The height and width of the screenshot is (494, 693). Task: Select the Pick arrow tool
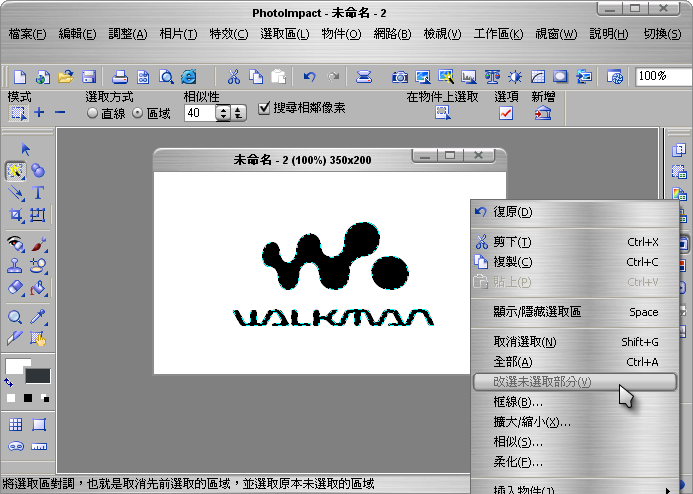tap(26, 149)
